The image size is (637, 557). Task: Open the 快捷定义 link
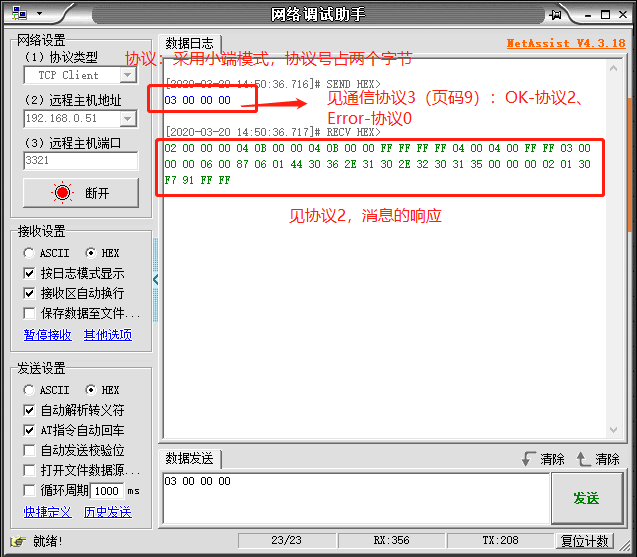point(48,512)
